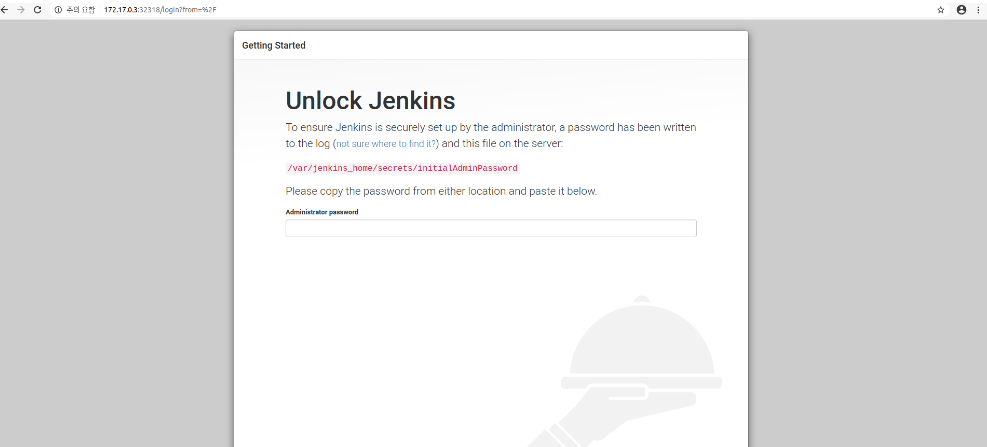Screen dimensions: 987x447
Task: Select the /var/jenkins_home/secrets/initialAdminPassword path text
Action: tap(402, 168)
